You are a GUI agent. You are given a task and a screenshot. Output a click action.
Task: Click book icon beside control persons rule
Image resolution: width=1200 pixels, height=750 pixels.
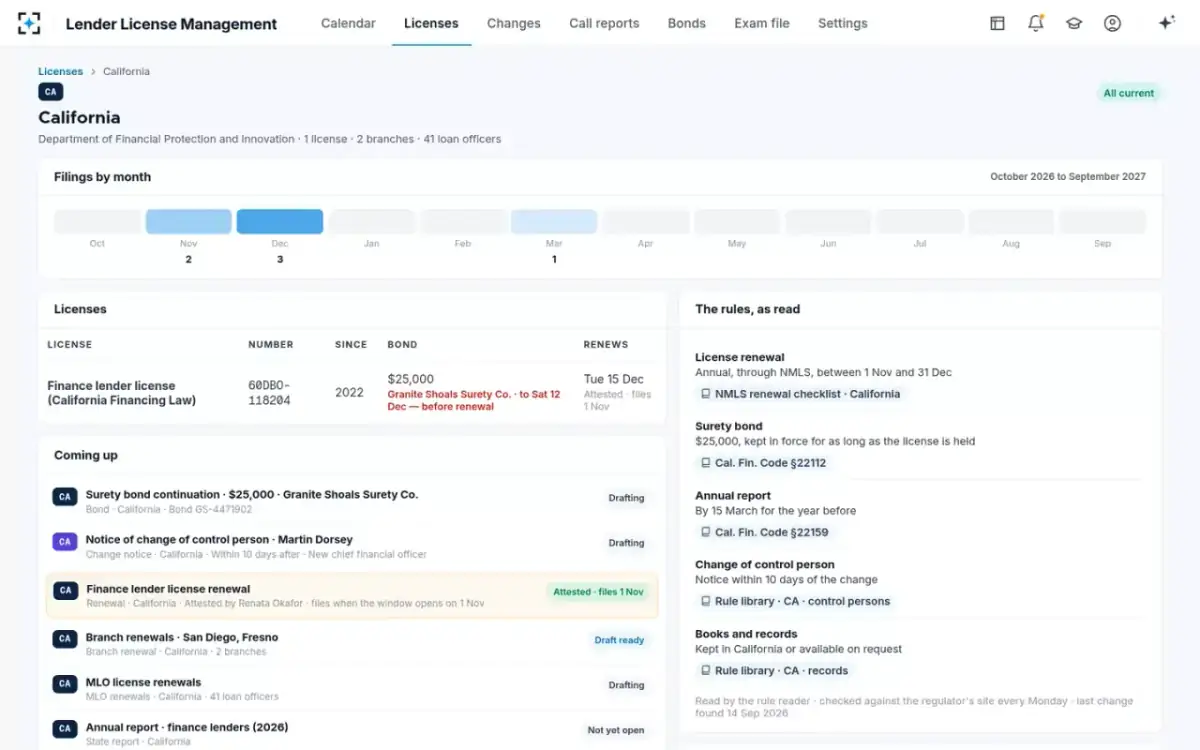(x=706, y=602)
